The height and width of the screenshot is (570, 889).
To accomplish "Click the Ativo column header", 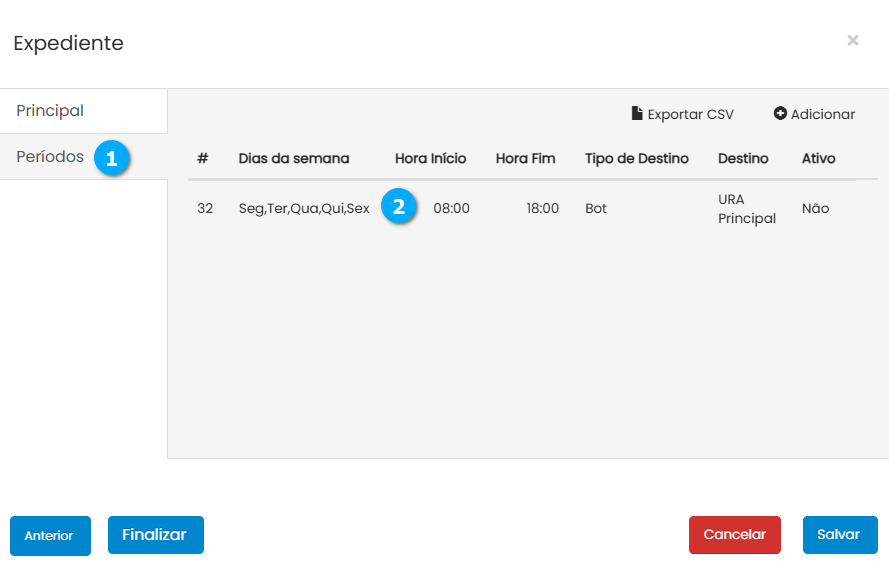I will (818, 159).
